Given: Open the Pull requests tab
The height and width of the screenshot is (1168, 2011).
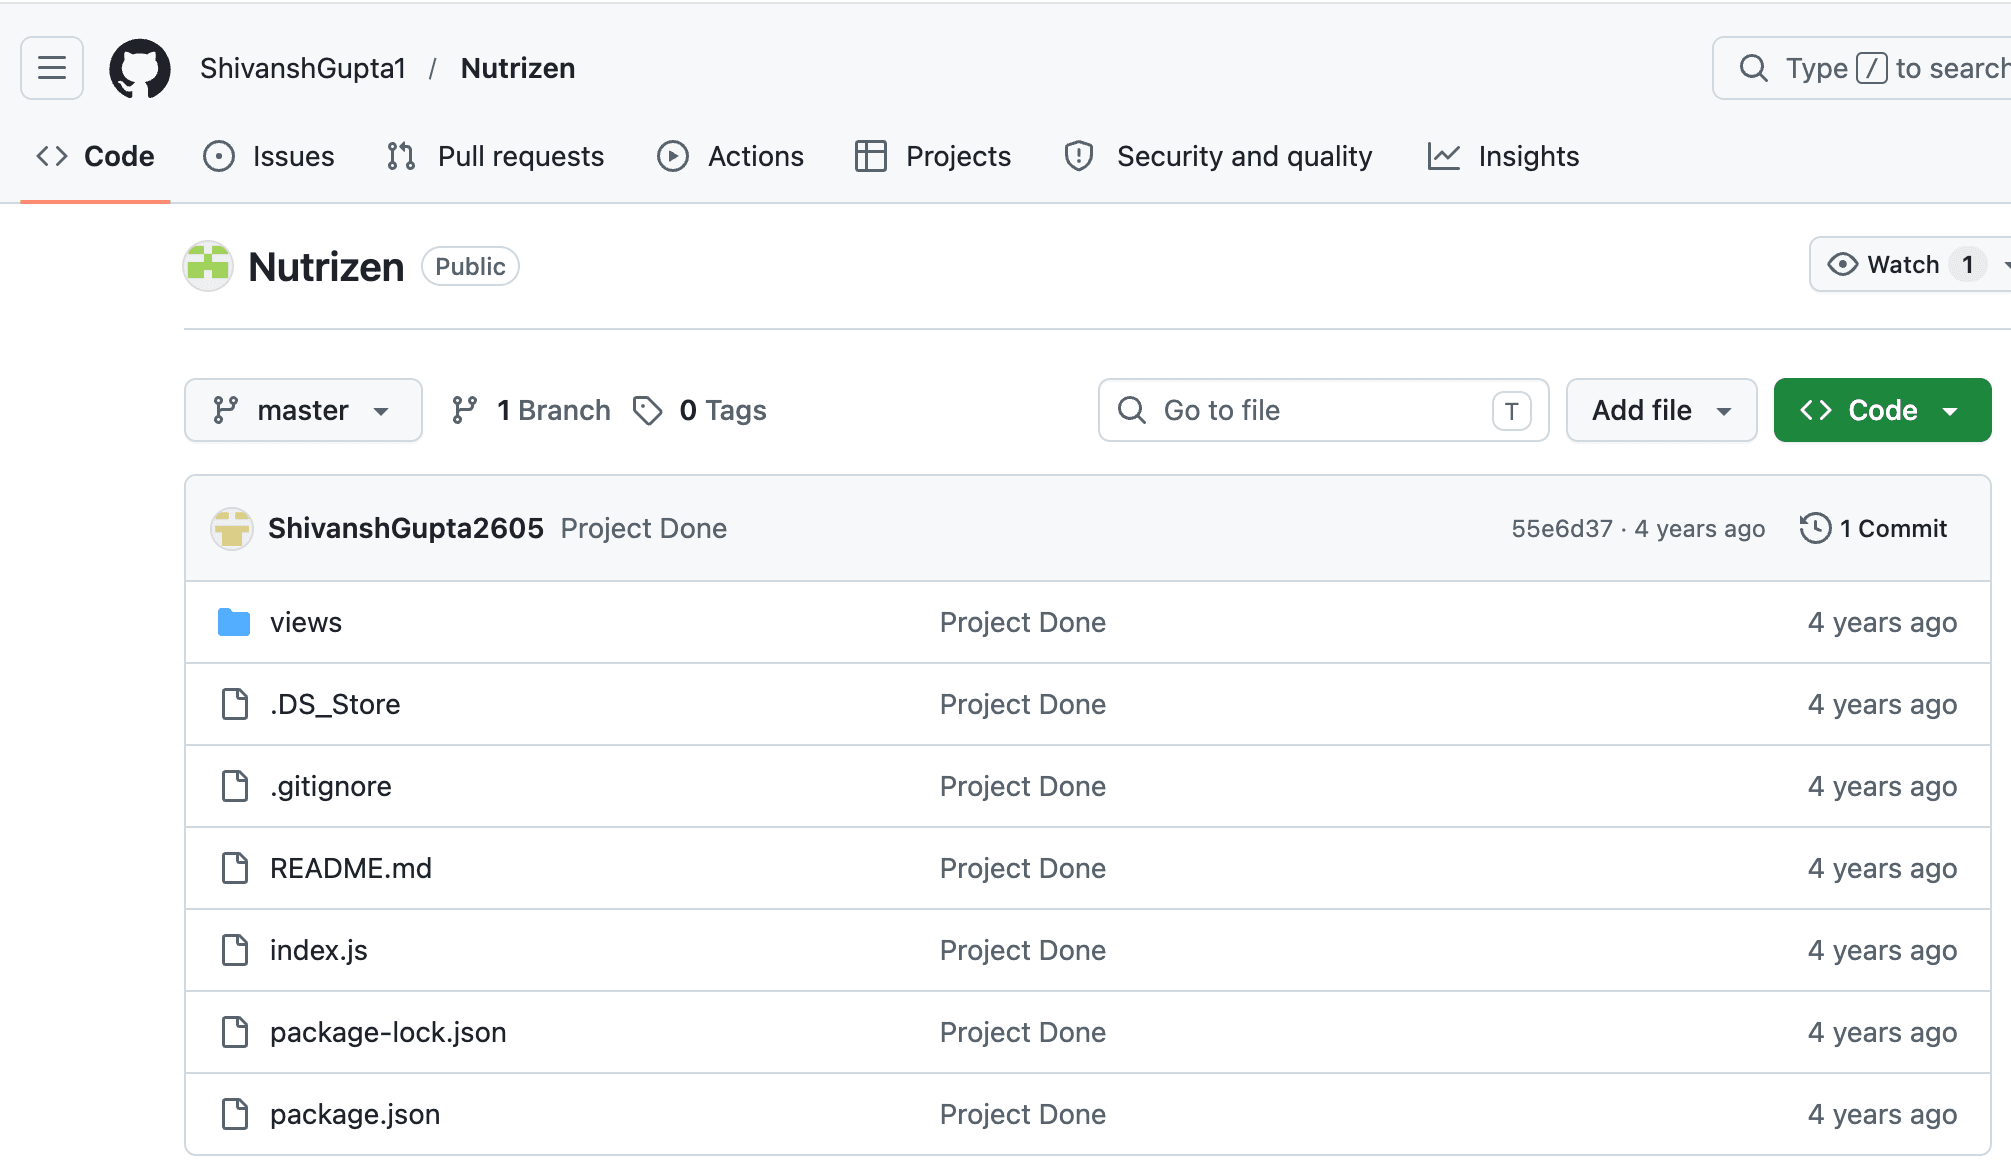Looking at the screenshot, I should tap(496, 156).
